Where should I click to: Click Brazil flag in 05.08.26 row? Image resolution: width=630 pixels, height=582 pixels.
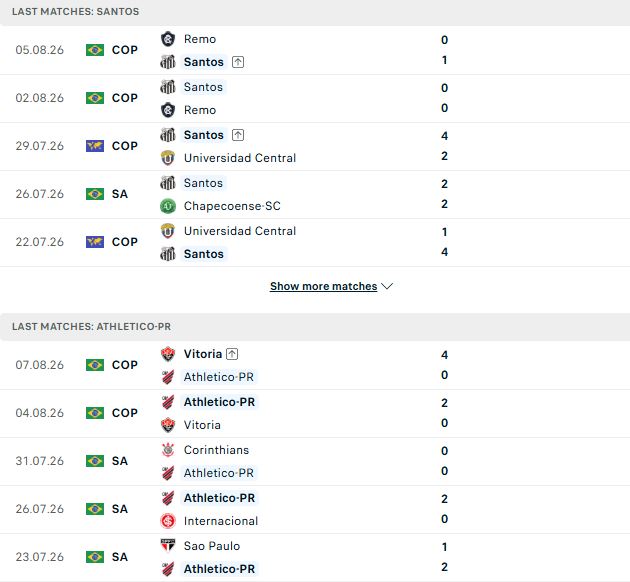click(x=95, y=50)
